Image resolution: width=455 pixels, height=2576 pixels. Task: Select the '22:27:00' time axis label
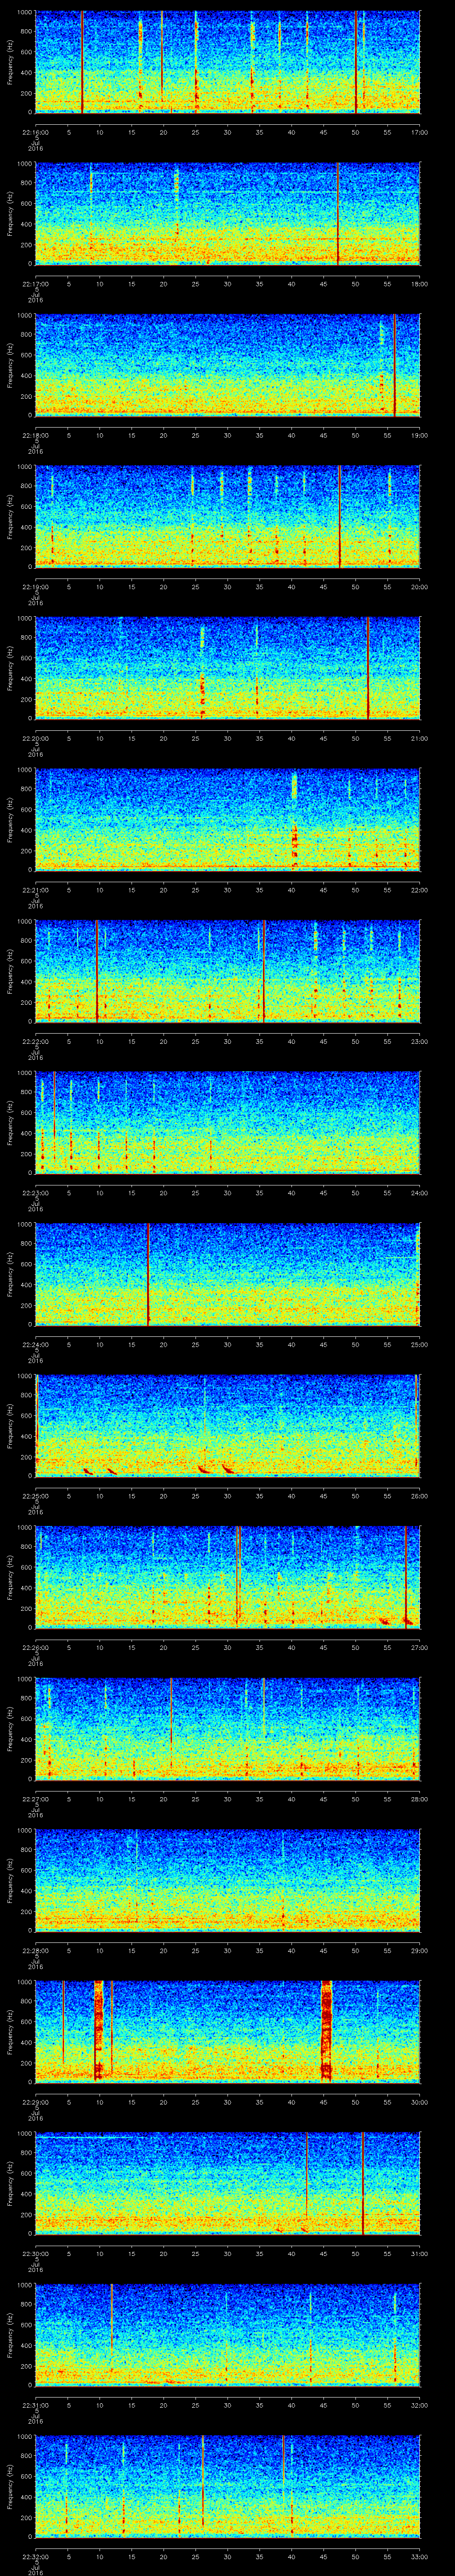click(x=36, y=1799)
